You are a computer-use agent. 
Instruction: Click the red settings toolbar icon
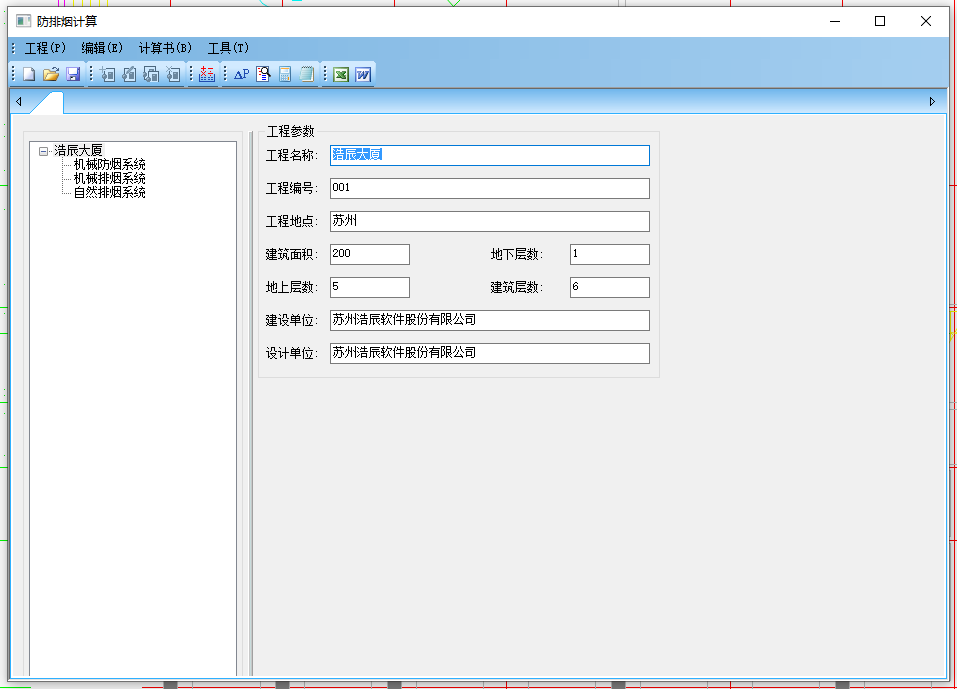(x=204, y=73)
